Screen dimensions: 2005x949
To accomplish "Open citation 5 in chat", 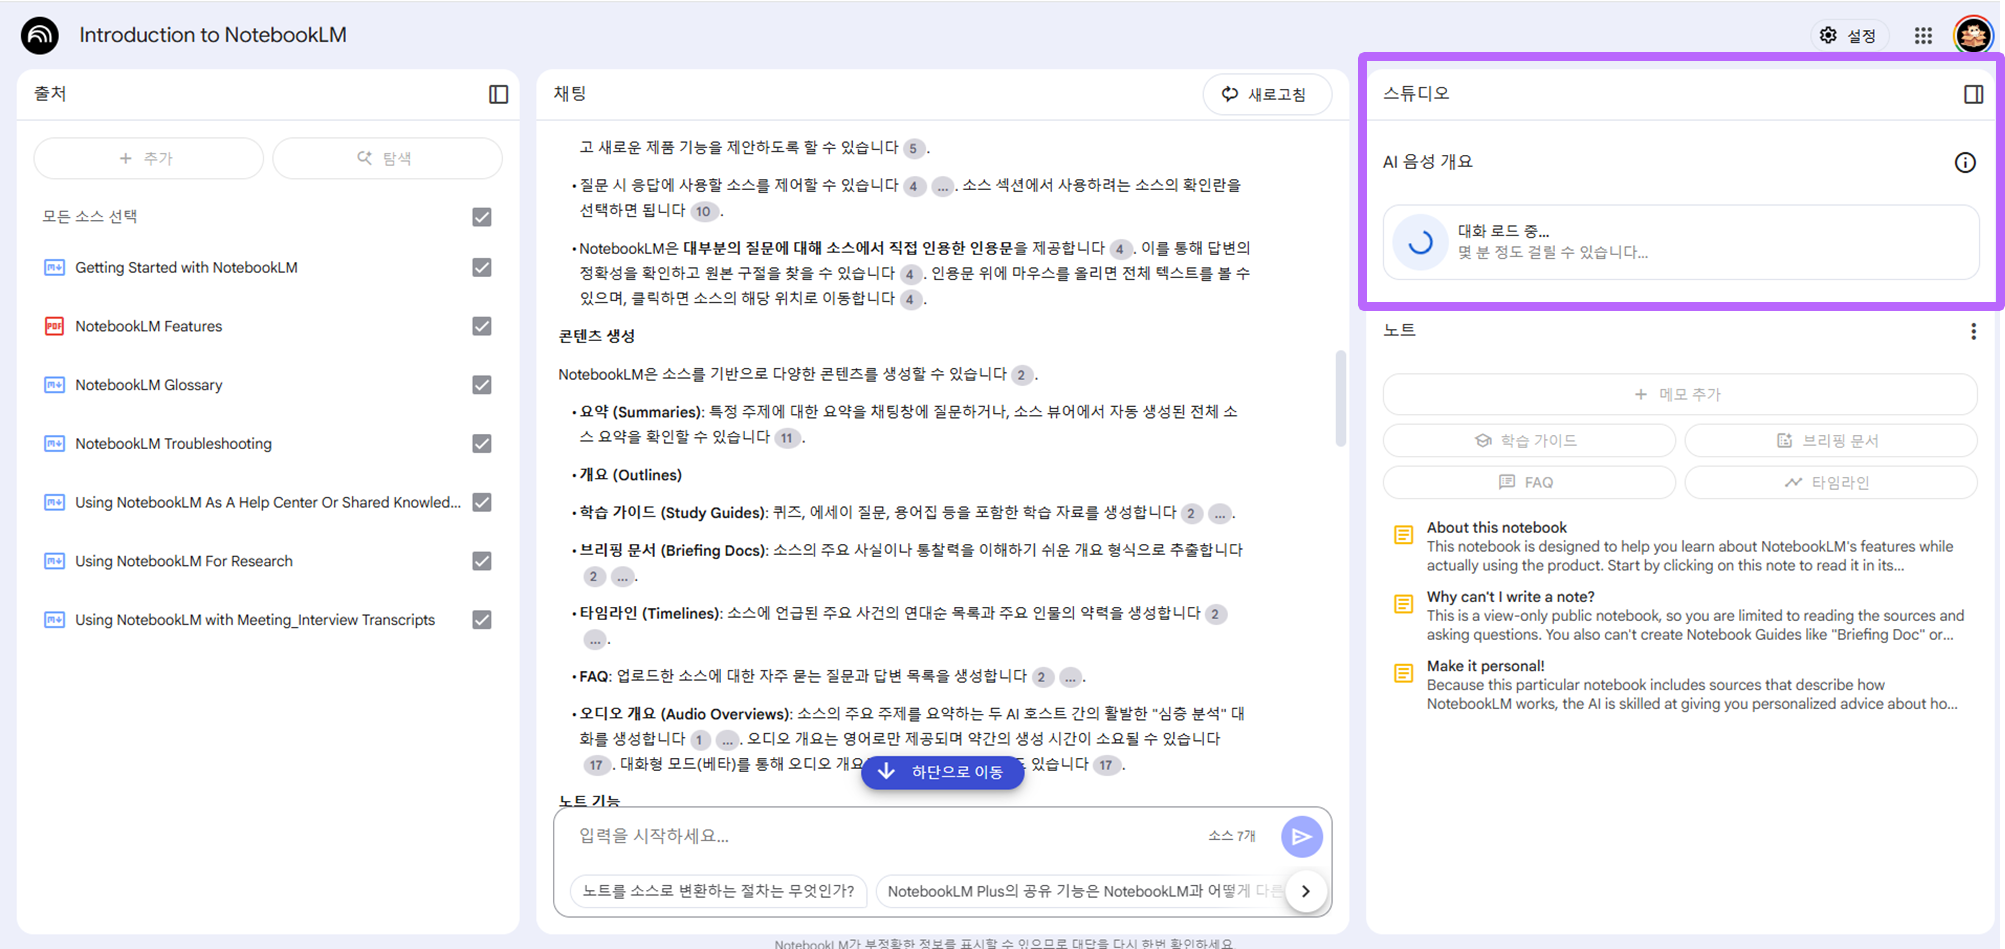I will [x=913, y=148].
